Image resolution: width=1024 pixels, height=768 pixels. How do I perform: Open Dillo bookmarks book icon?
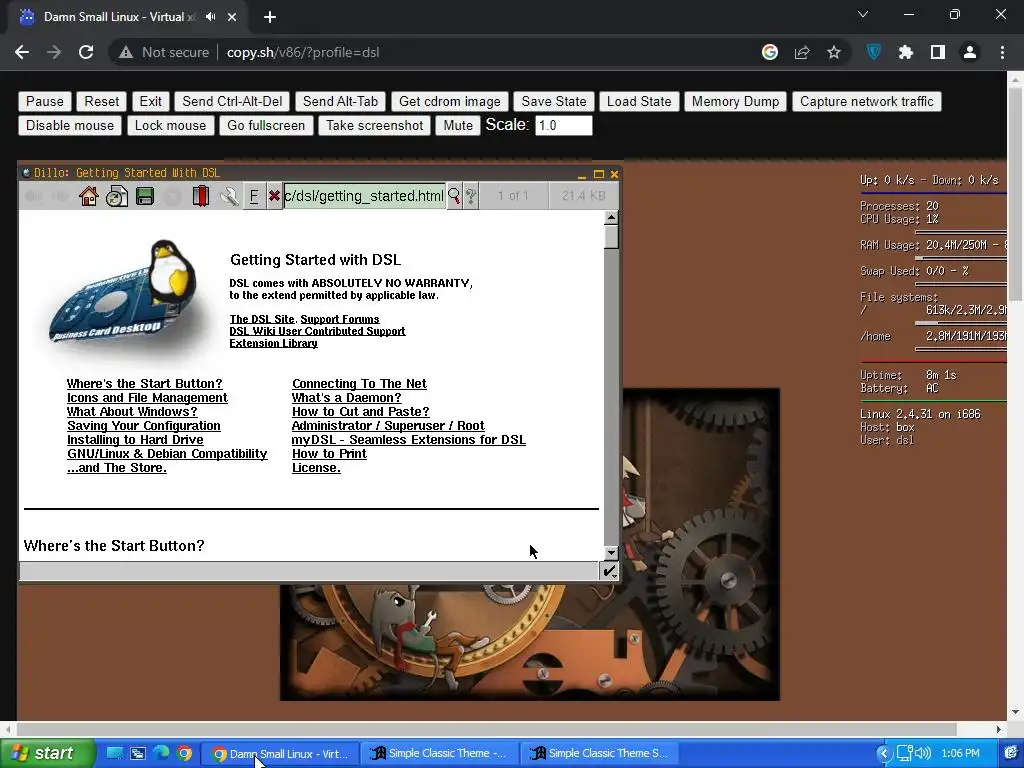[201, 196]
